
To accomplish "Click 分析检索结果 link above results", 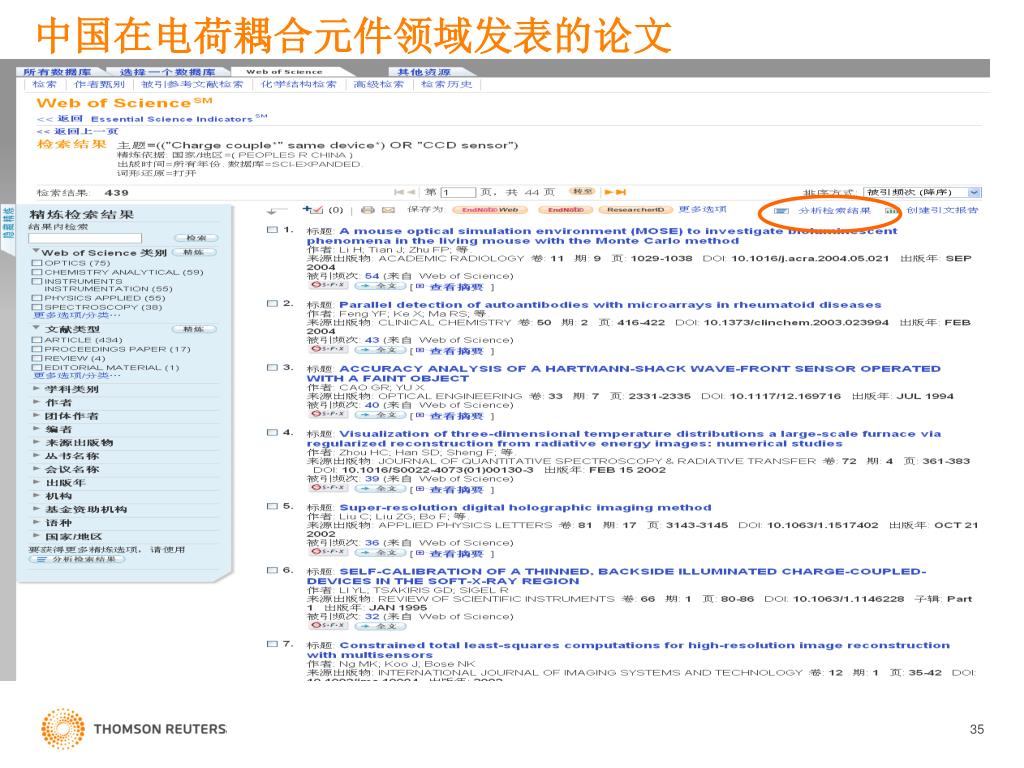I will point(835,210).
